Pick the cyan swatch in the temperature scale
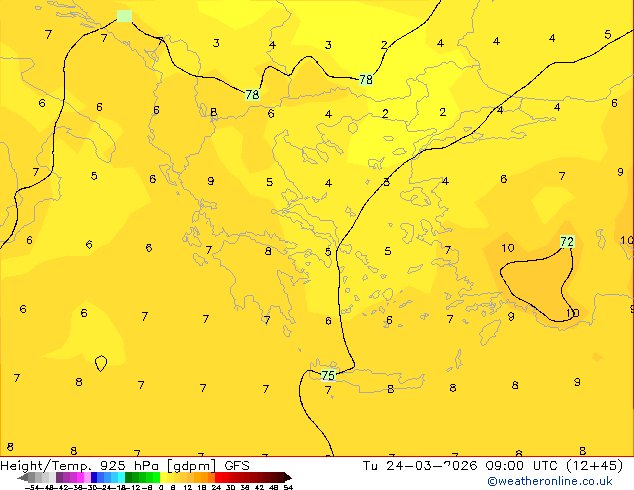Screen dimensions: 634x490 click(x=121, y=477)
